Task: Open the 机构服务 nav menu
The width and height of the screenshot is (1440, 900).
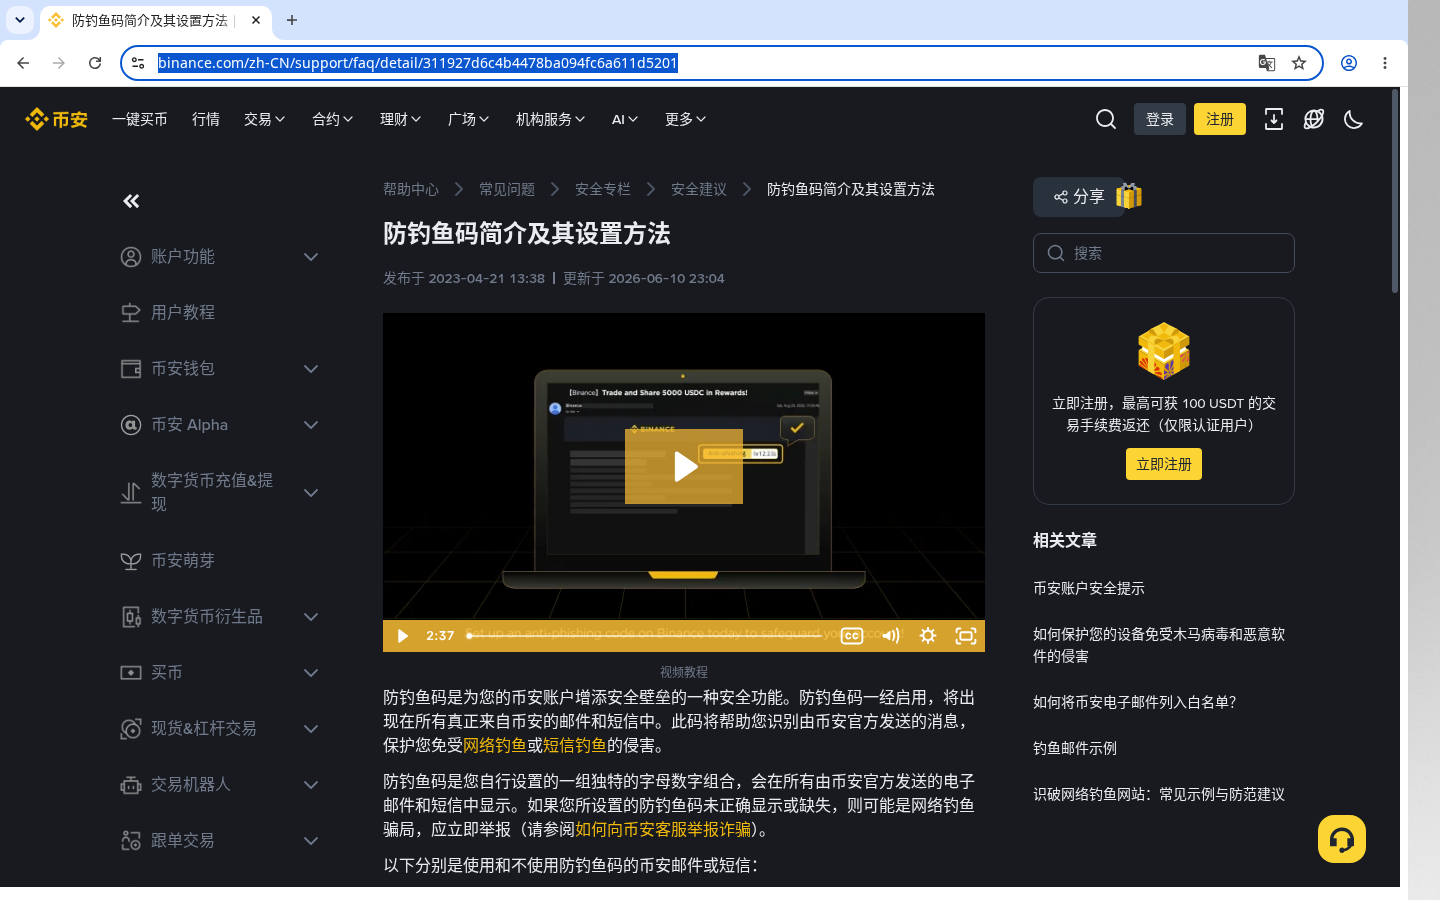Action: click(x=551, y=119)
